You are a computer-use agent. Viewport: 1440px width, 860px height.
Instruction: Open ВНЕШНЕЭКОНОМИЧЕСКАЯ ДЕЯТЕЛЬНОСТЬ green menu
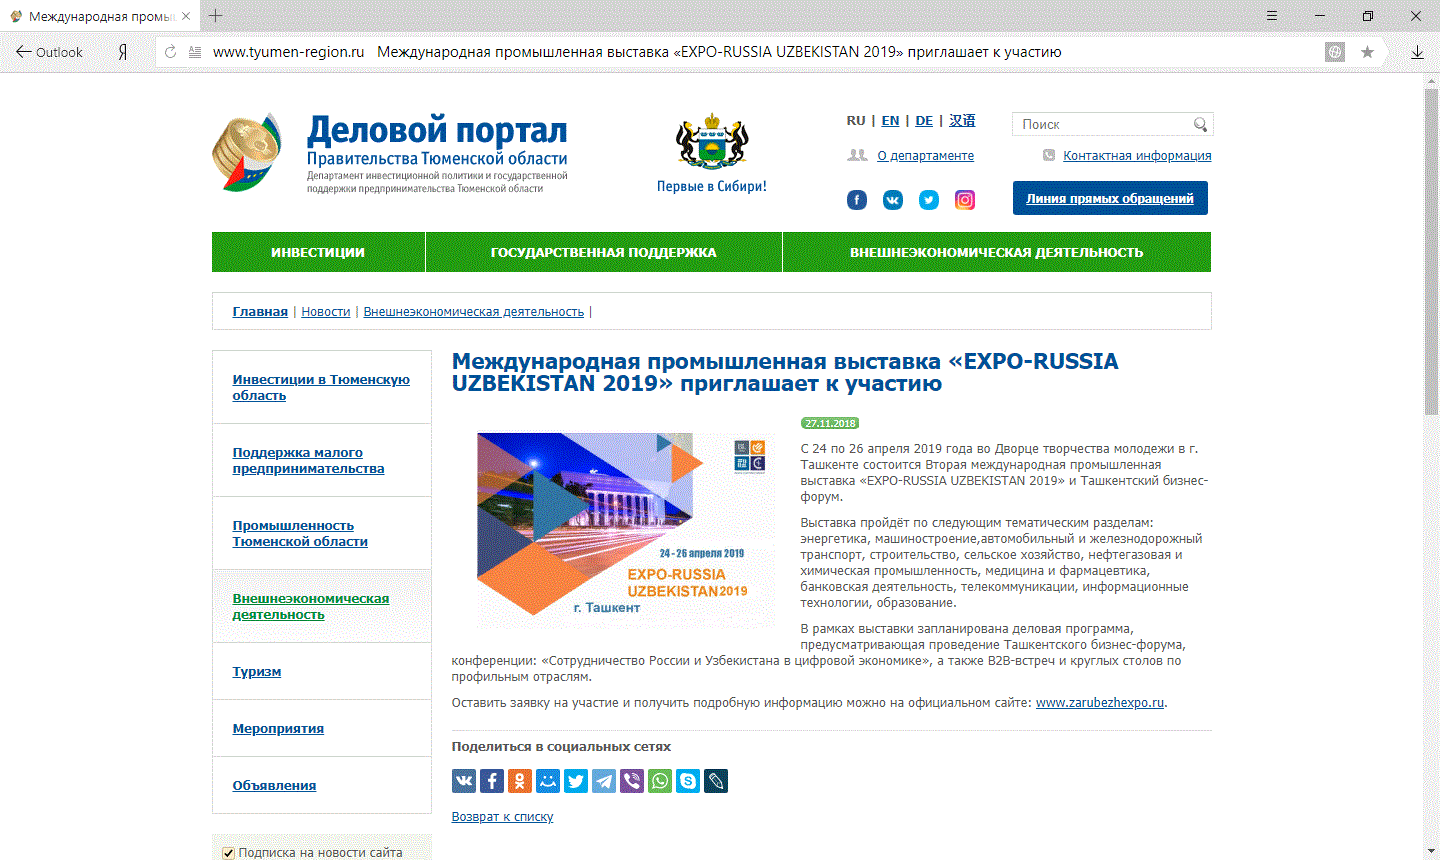click(x=997, y=252)
